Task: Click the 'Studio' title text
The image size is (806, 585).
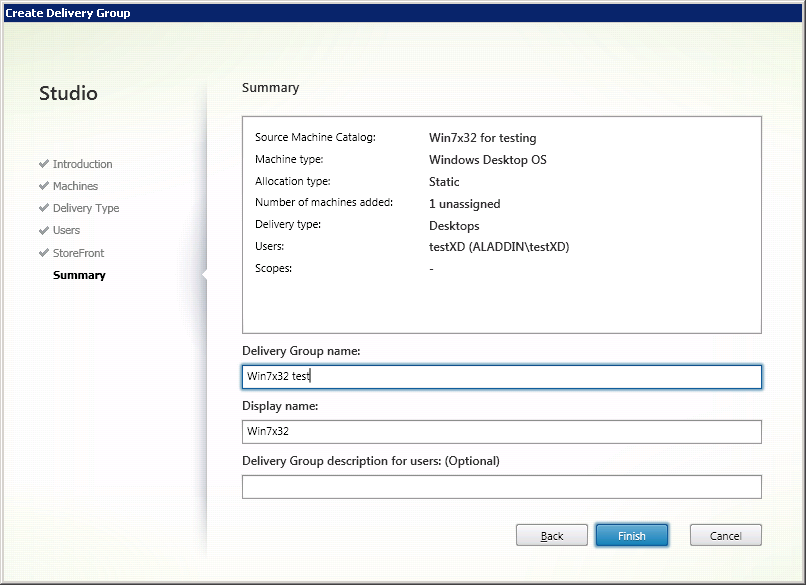Action: point(68,94)
